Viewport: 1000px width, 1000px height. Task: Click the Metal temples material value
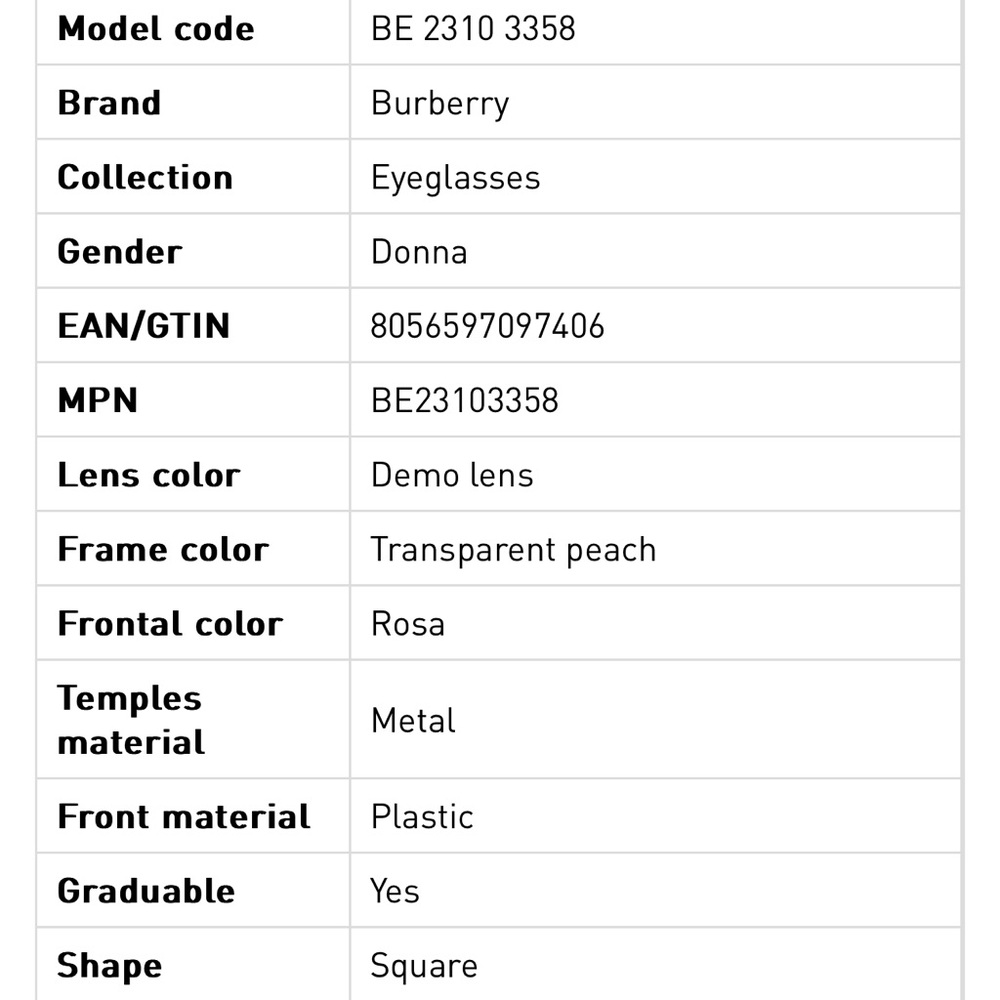pyautogui.click(x=413, y=721)
